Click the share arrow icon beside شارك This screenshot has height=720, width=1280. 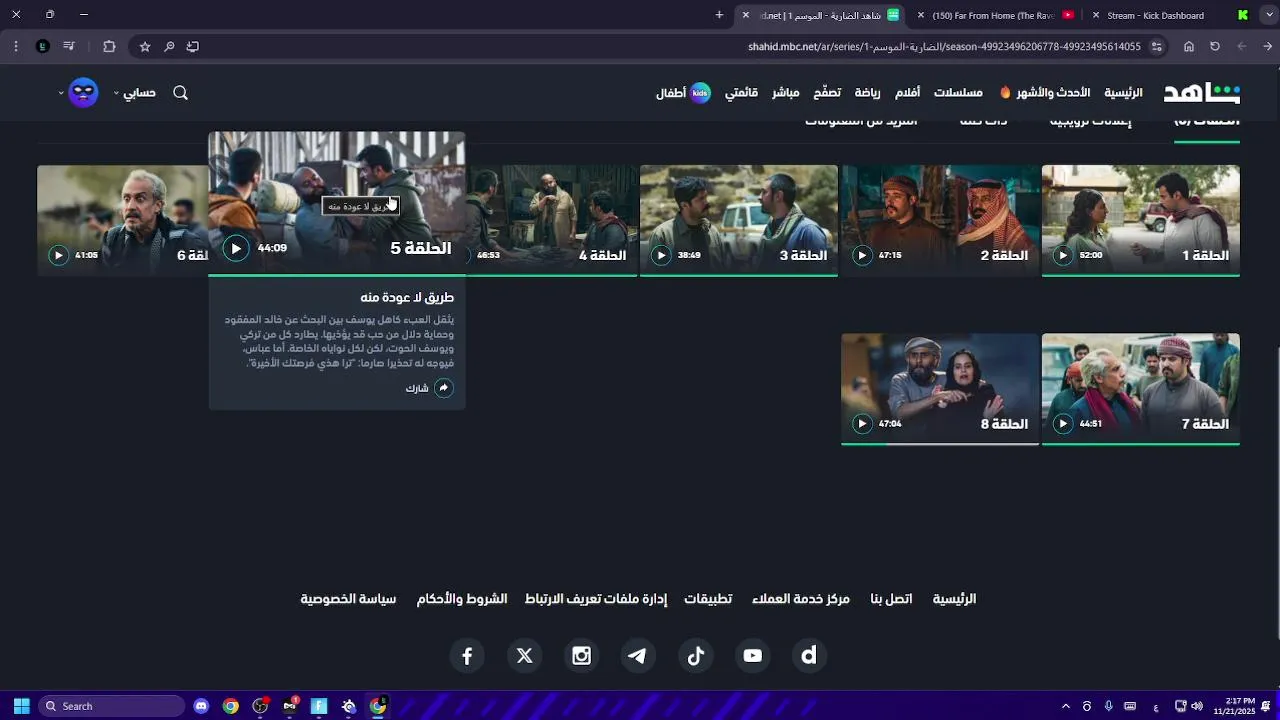[x=444, y=388]
